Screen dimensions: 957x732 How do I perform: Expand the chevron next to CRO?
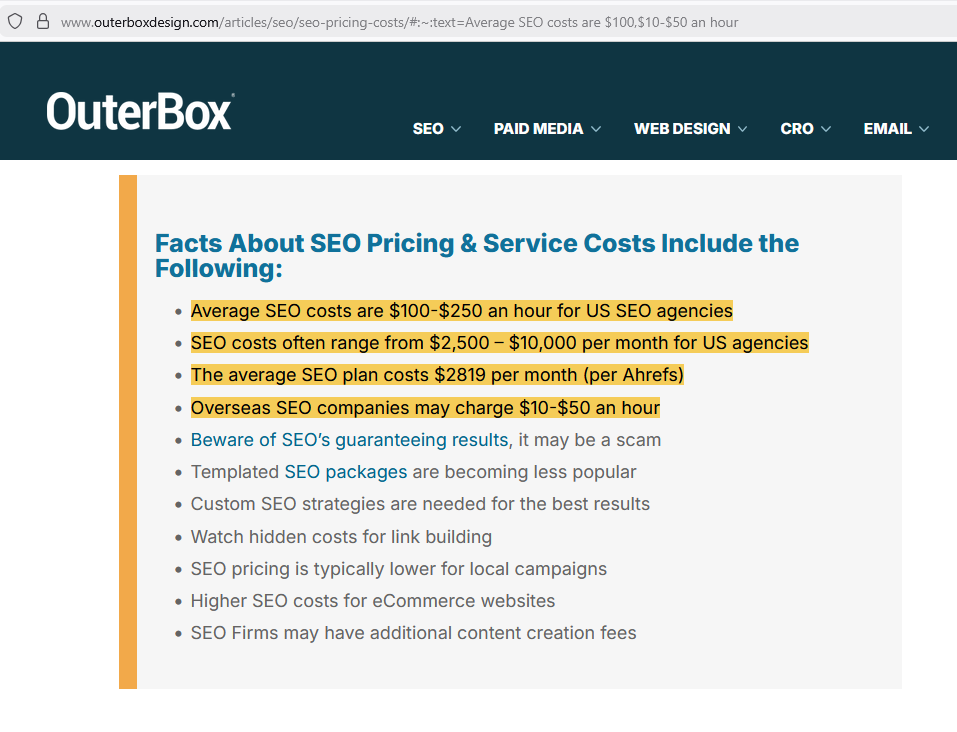coord(826,129)
